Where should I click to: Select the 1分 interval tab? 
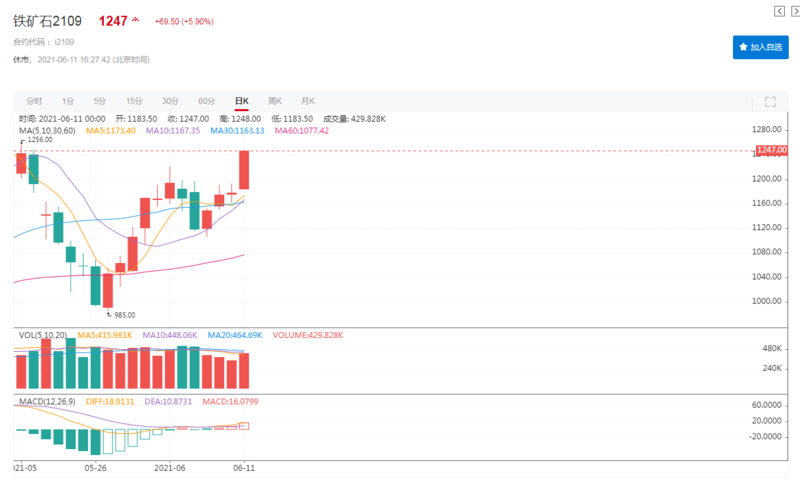(68, 101)
